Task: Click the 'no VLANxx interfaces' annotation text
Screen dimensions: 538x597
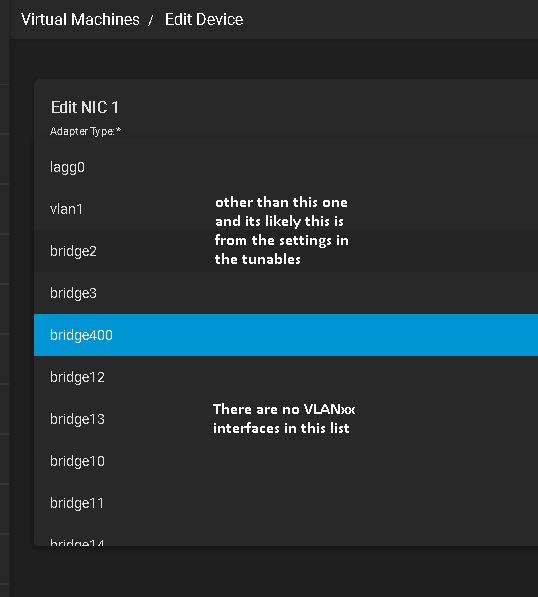Action: click(x=284, y=418)
